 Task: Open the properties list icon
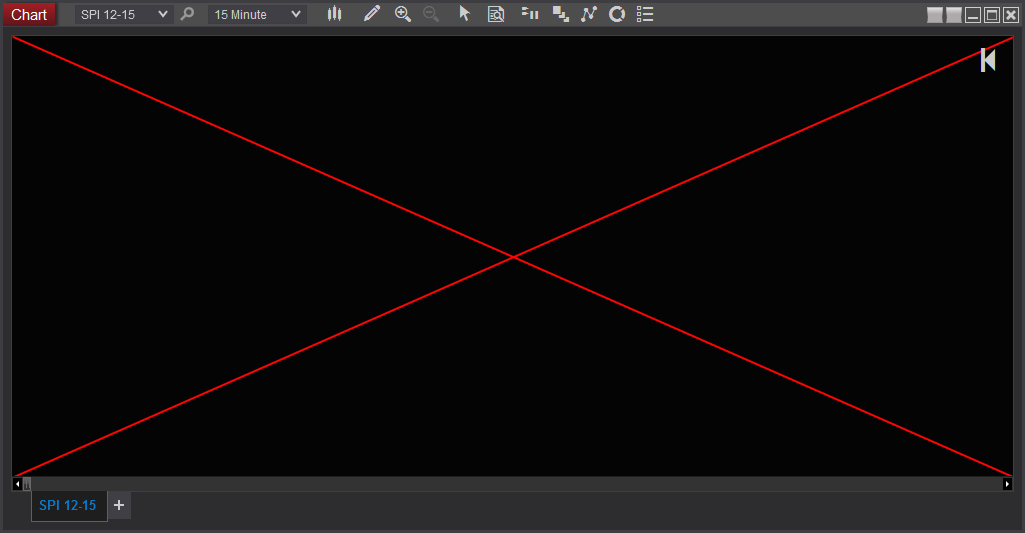(x=645, y=14)
